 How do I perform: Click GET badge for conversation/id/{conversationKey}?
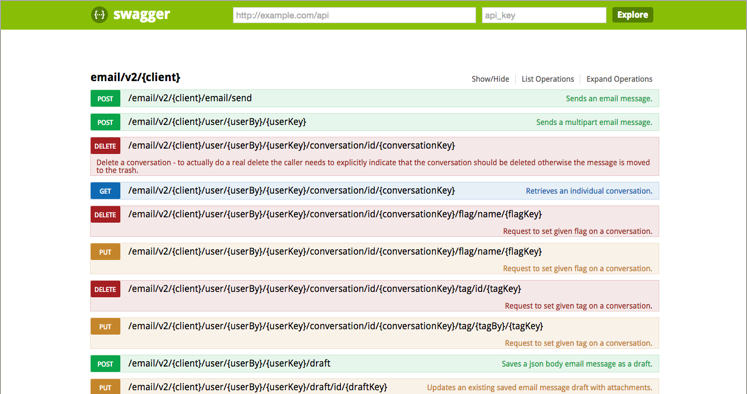point(105,191)
